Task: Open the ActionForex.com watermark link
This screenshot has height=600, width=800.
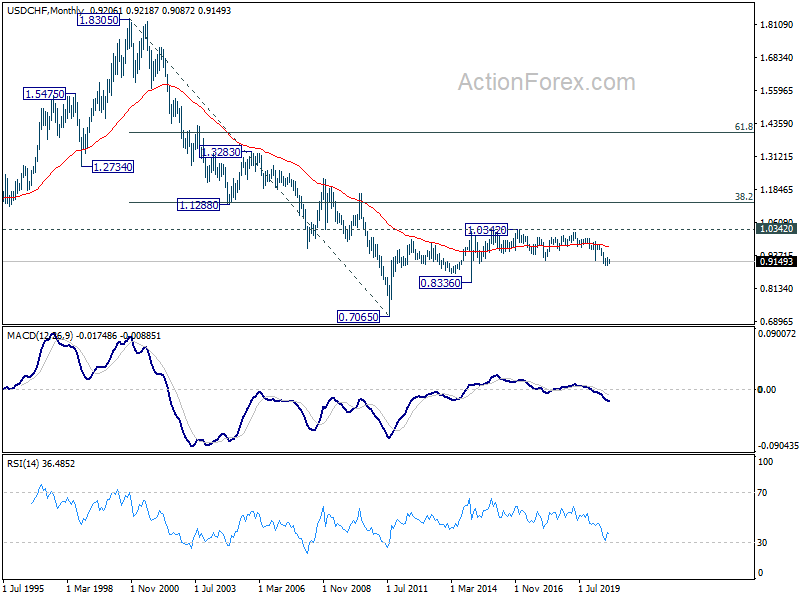Action: (546, 82)
